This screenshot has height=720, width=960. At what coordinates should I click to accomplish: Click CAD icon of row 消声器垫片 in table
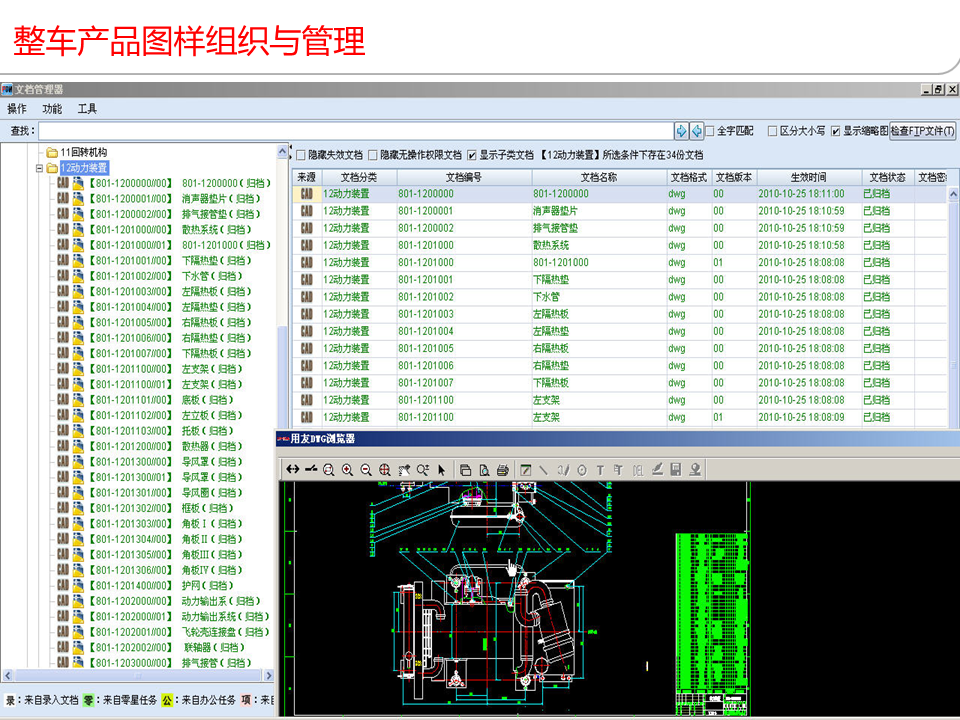307,211
